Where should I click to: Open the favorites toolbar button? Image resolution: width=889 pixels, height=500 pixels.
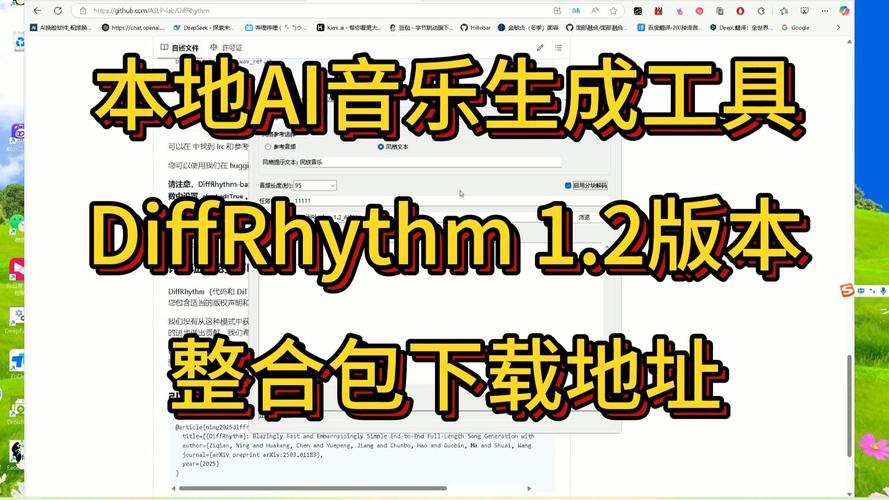tap(784, 10)
